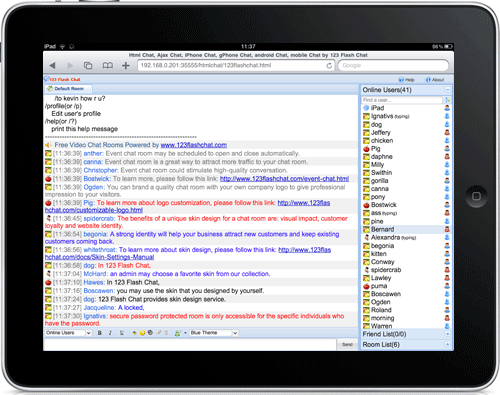500x395 pixels.
Task: Select user Alexandra in user list
Action: (x=385, y=237)
